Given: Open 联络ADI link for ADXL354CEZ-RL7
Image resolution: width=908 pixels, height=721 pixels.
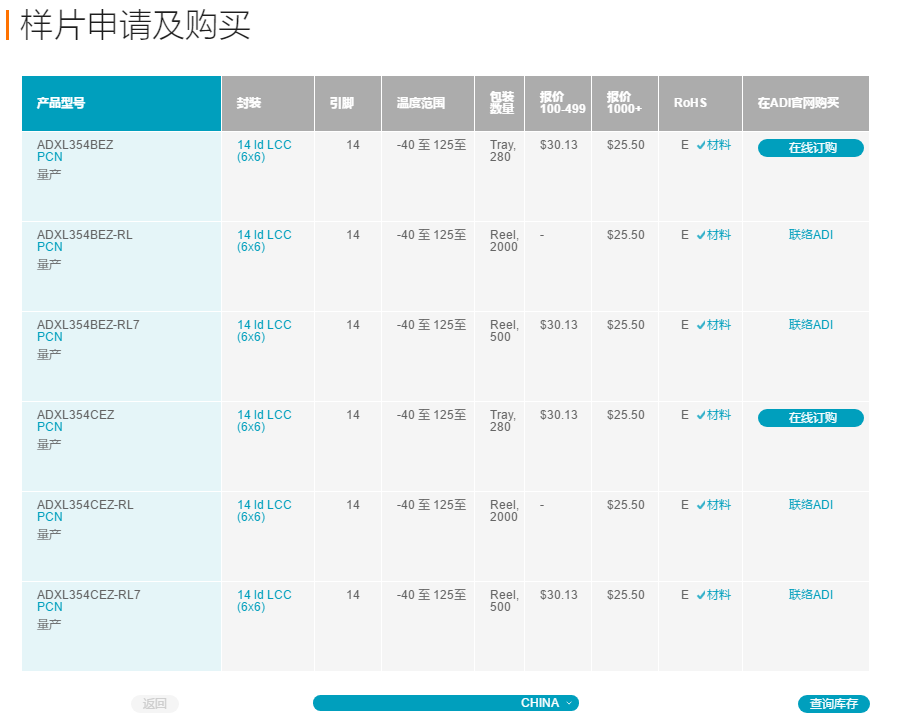Looking at the screenshot, I should [811, 594].
